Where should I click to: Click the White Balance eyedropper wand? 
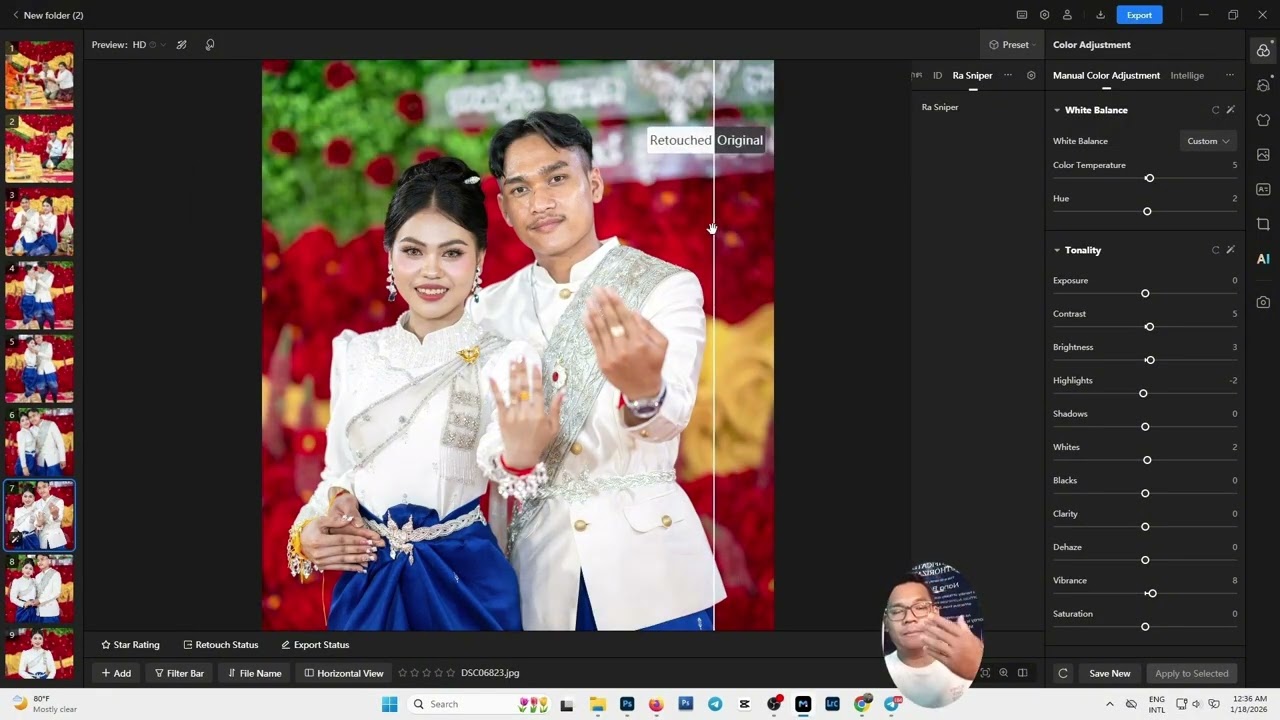(x=1231, y=110)
